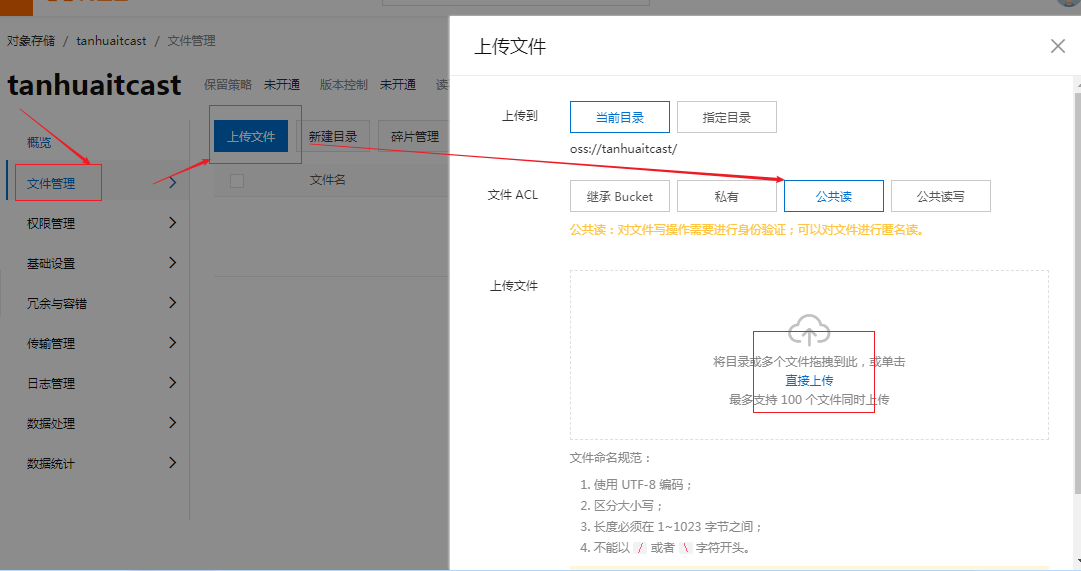Expand the 基础设置 chevron
The width and height of the screenshot is (1081, 571).
point(173,262)
